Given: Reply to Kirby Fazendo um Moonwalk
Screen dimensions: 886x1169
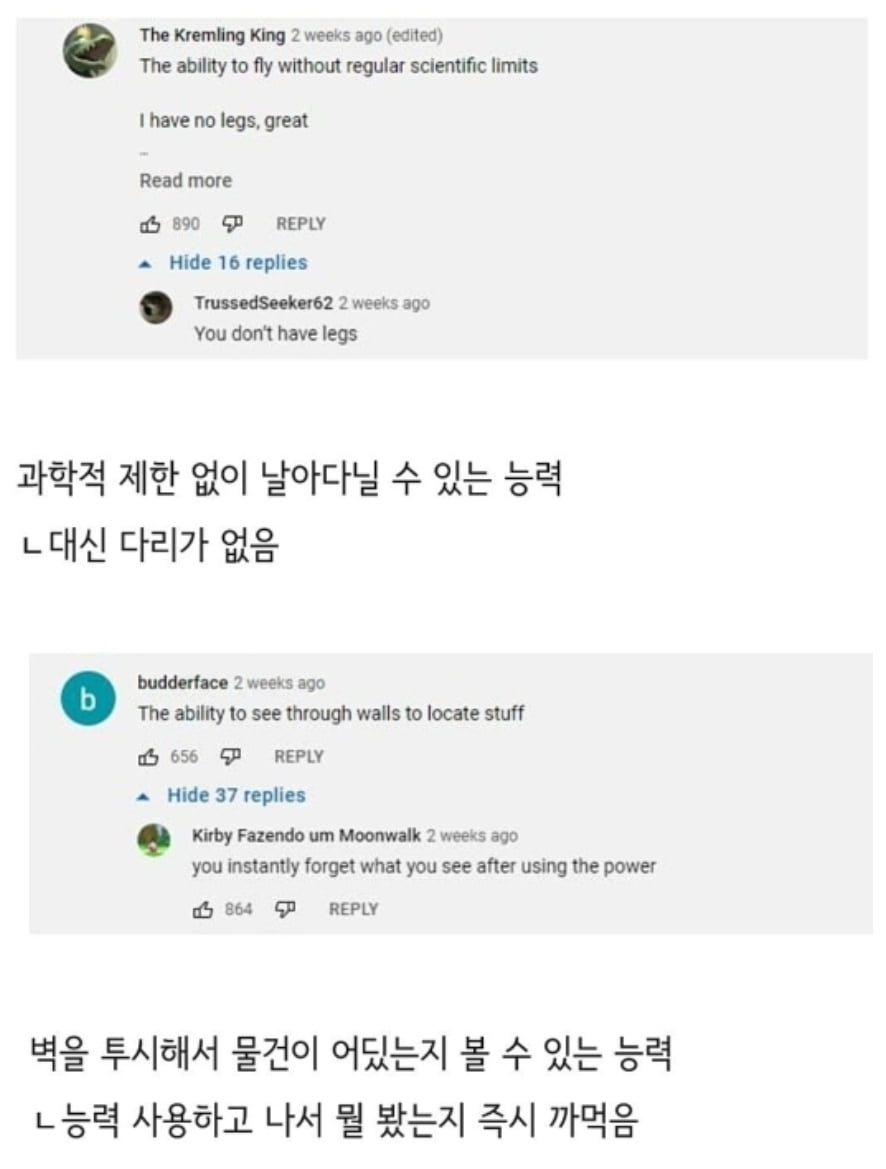Looking at the screenshot, I should pos(353,909).
